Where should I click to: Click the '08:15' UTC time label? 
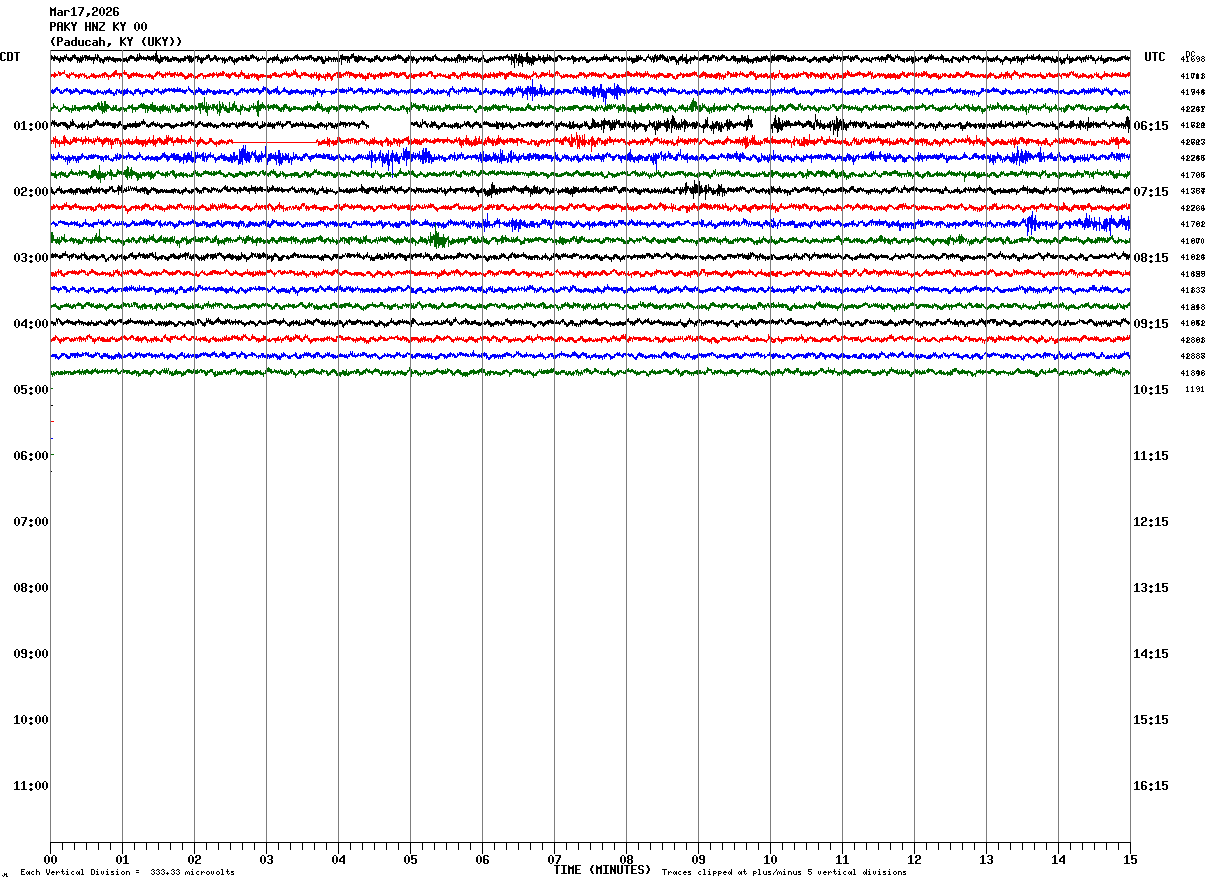pyautogui.click(x=1151, y=258)
